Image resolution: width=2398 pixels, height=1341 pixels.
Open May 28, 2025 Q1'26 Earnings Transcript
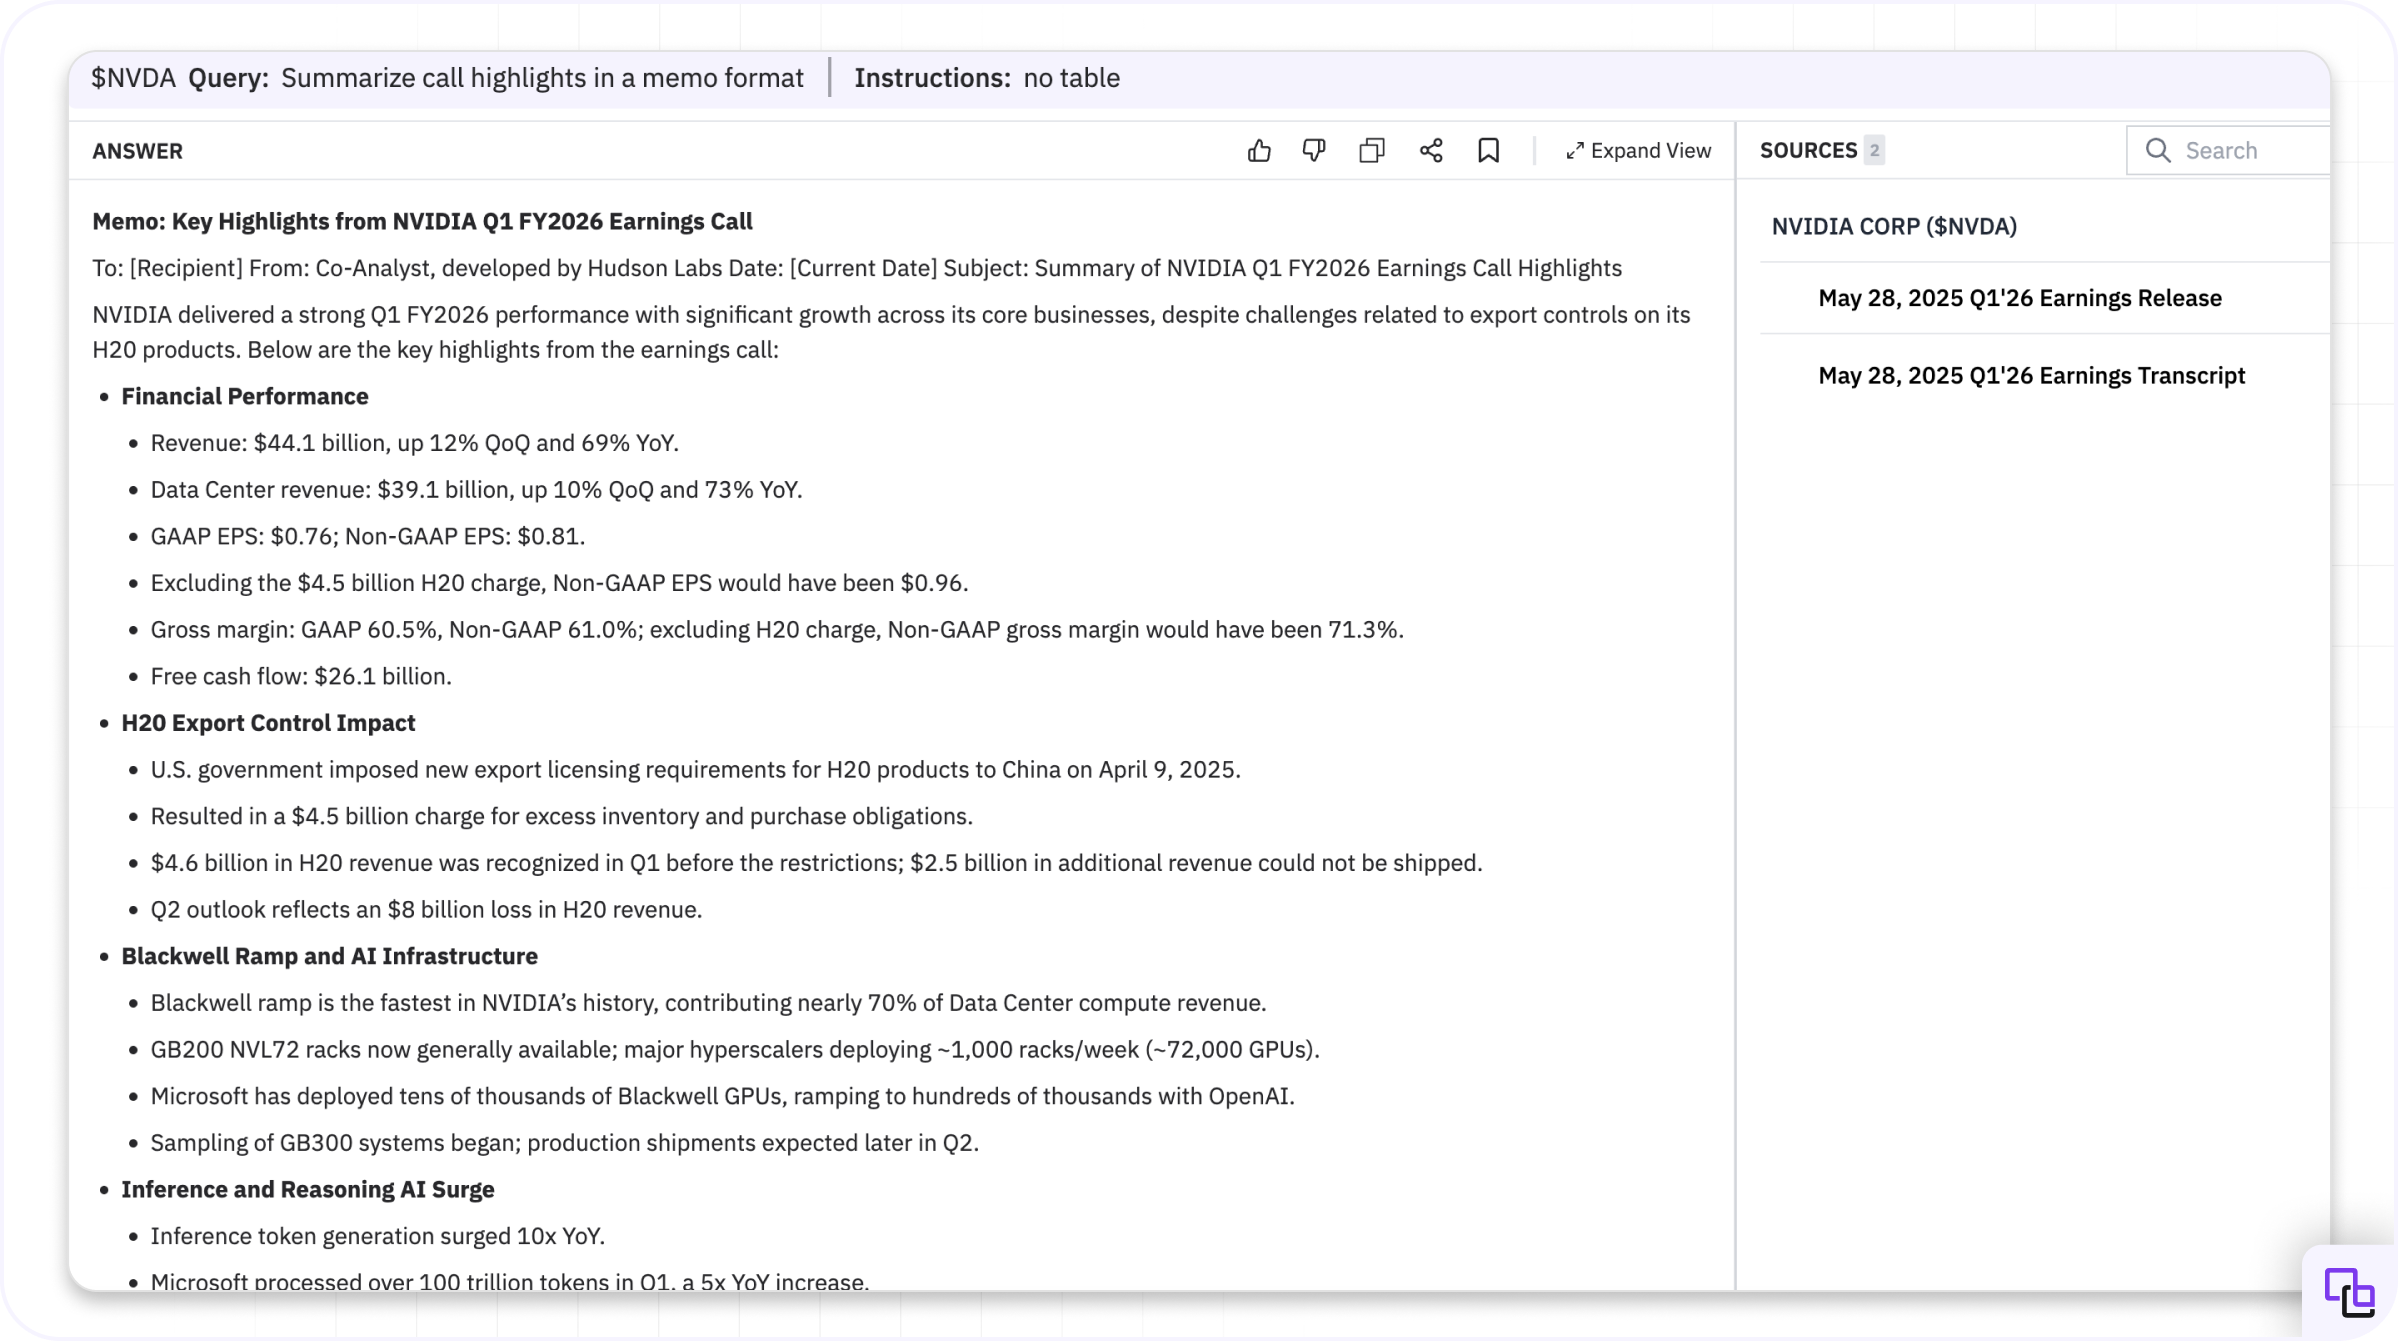[x=2031, y=376]
